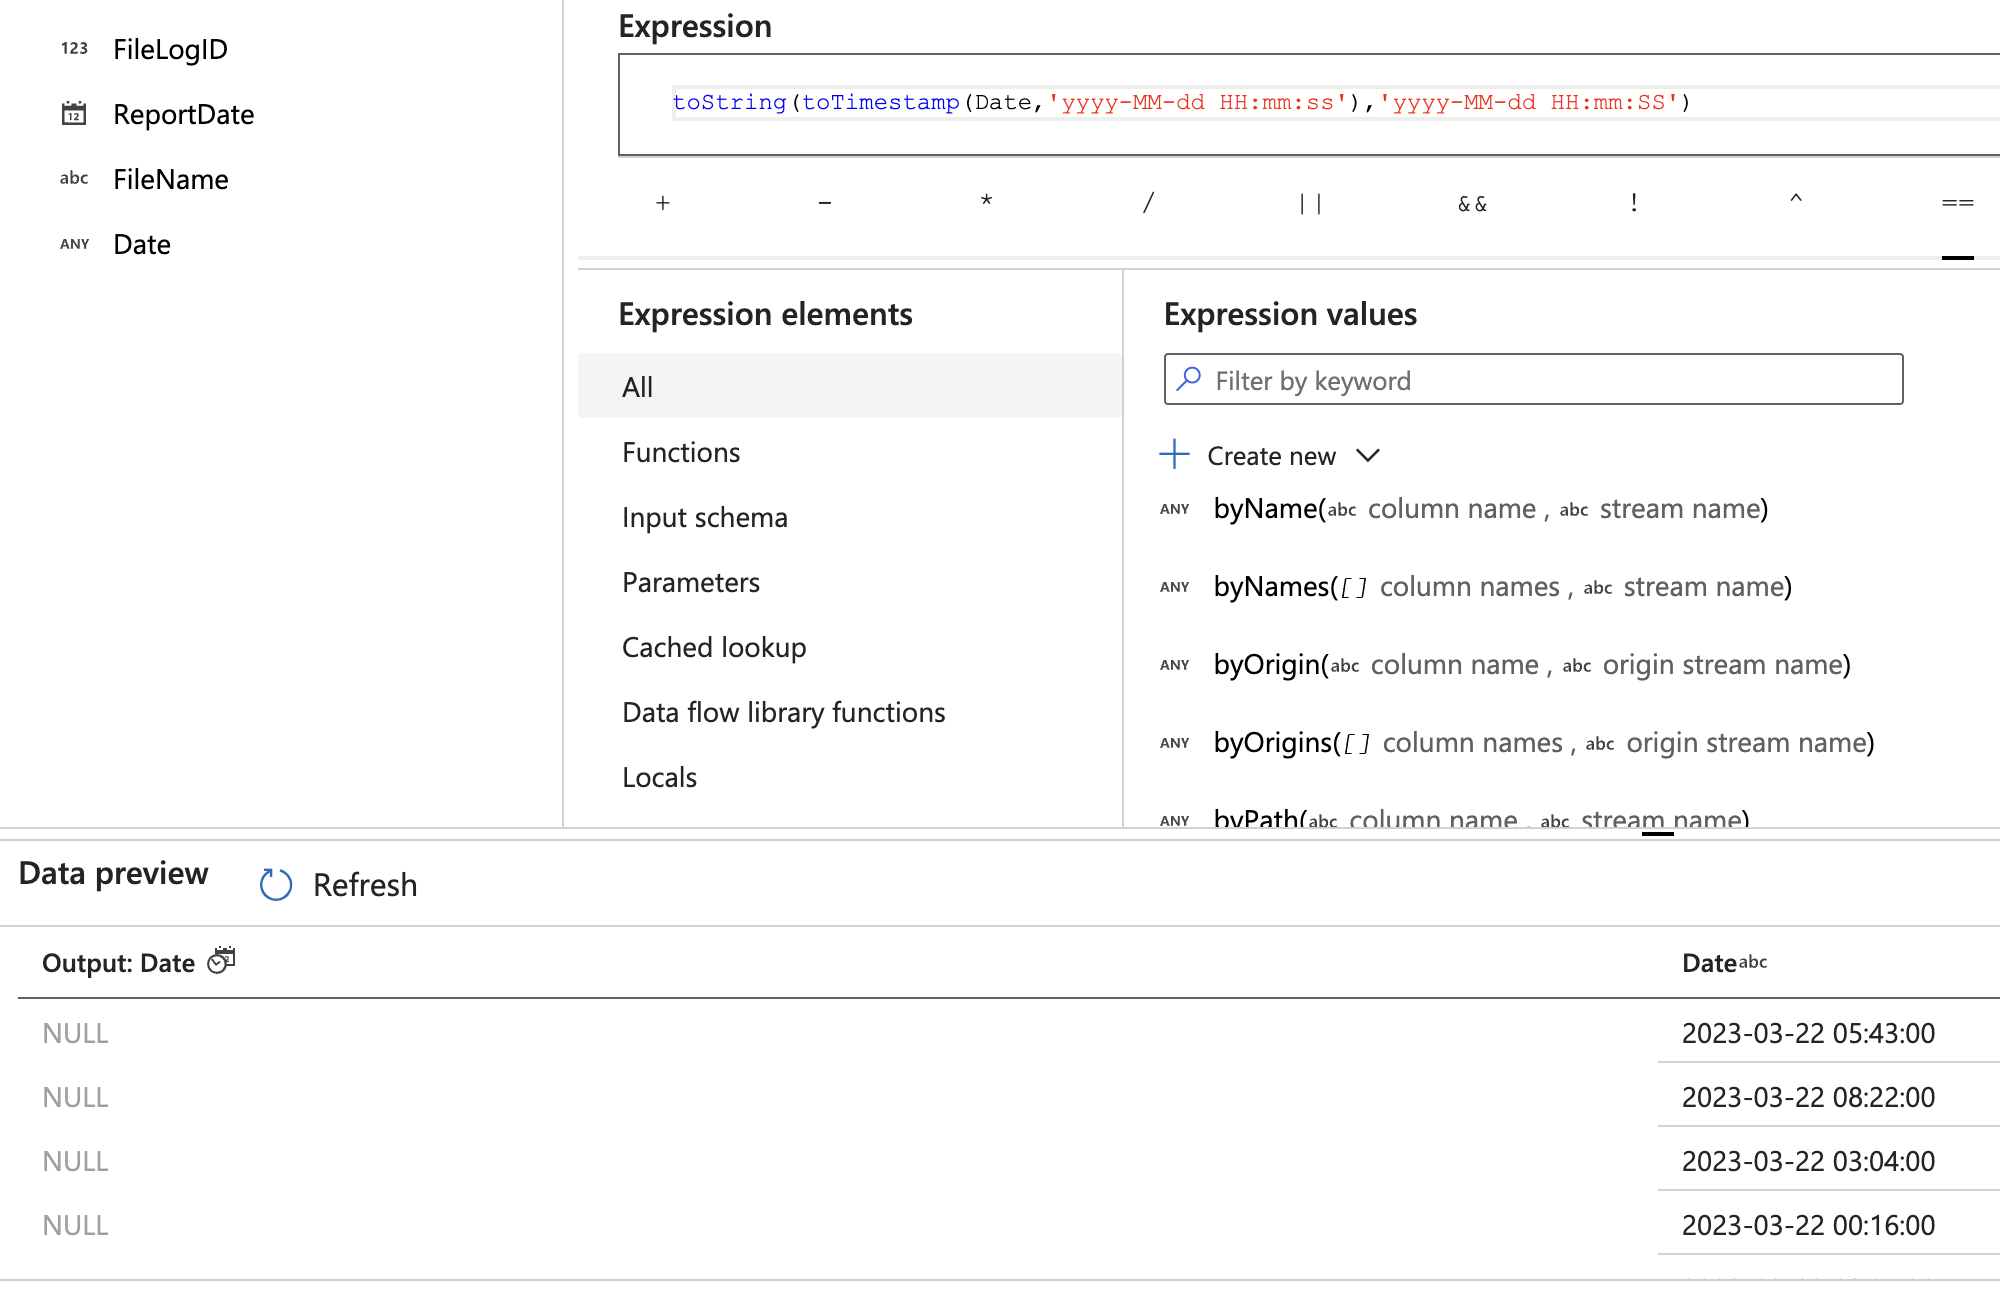Click the Refresh circular arrow icon
This screenshot has height=1290, width=2000.
[275, 884]
